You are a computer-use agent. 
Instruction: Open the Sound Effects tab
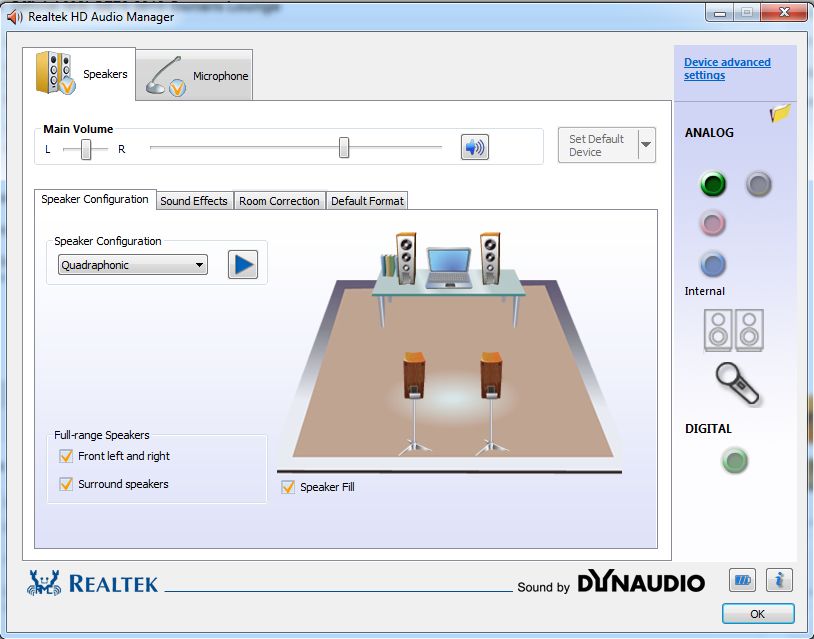pos(194,201)
